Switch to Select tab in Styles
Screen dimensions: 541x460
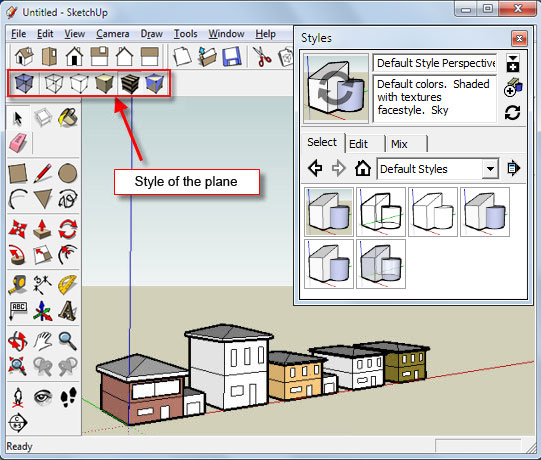(322, 142)
